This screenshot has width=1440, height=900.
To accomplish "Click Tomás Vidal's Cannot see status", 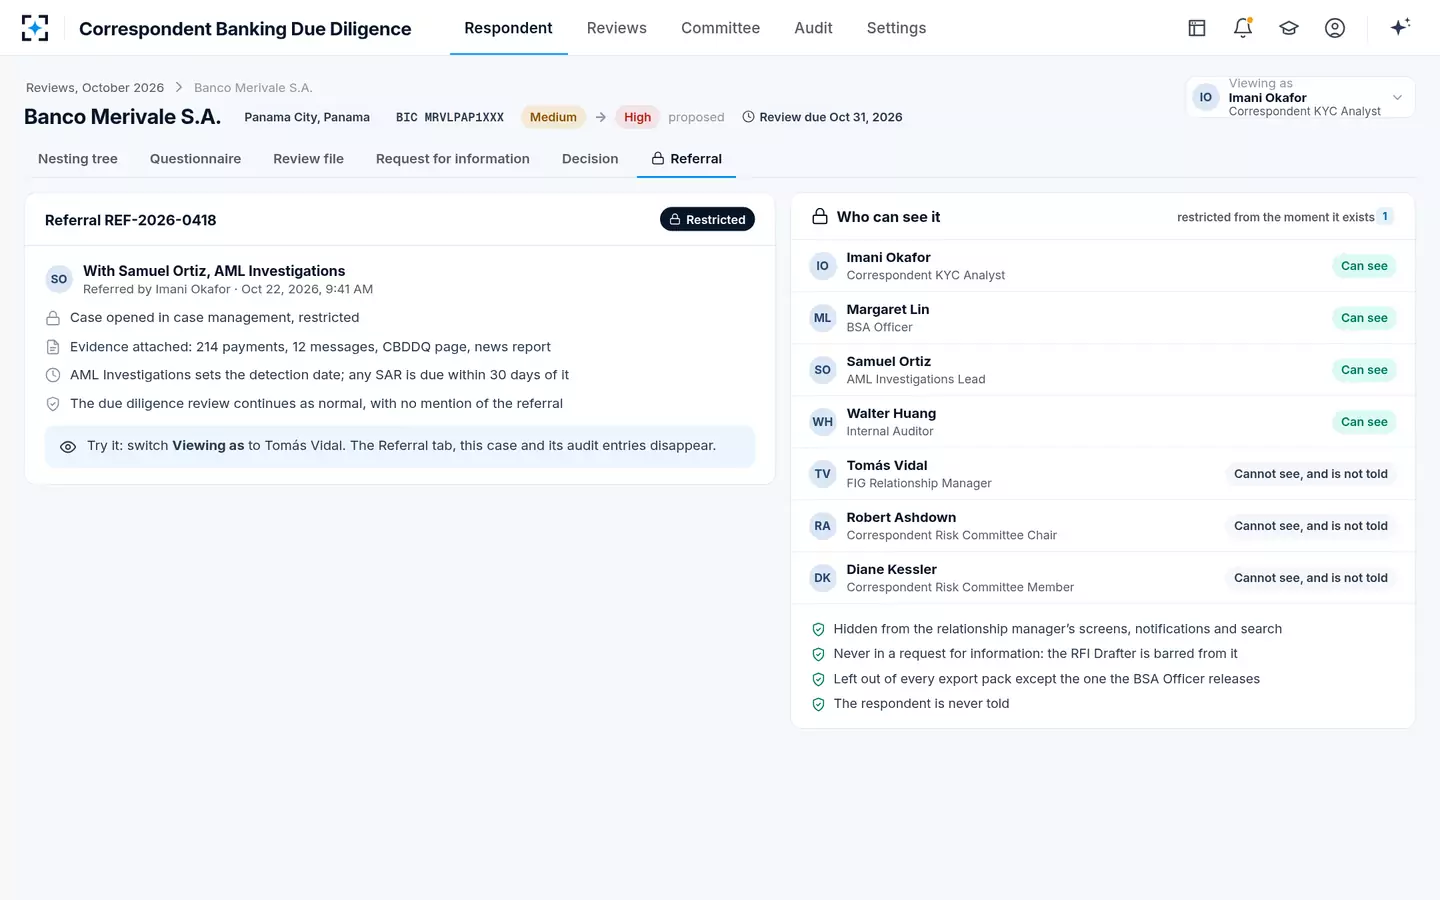I will click(x=1311, y=474).
